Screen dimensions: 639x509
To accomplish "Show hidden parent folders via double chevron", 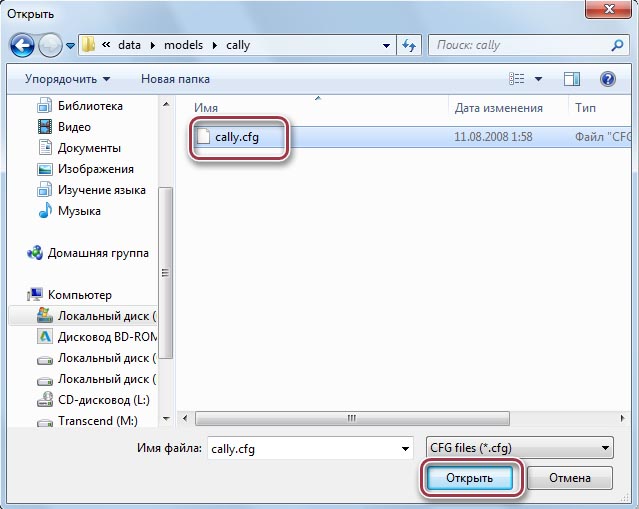I will [x=106, y=45].
